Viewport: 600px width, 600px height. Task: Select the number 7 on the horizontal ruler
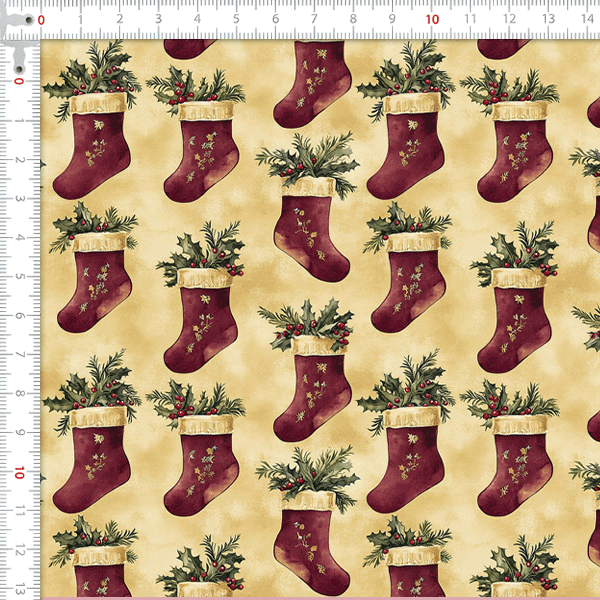pyautogui.click(x=314, y=19)
